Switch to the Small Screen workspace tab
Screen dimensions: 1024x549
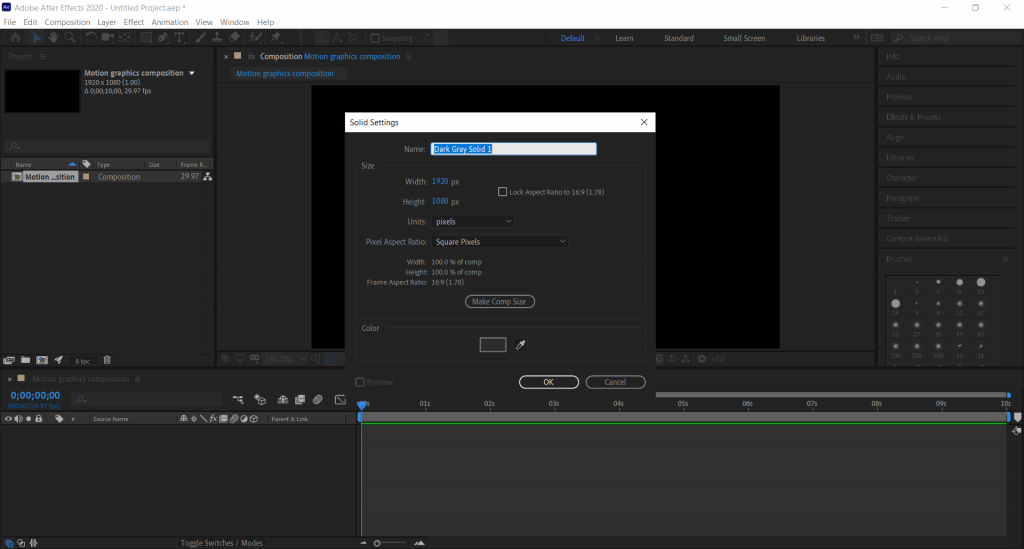point(744,38)
